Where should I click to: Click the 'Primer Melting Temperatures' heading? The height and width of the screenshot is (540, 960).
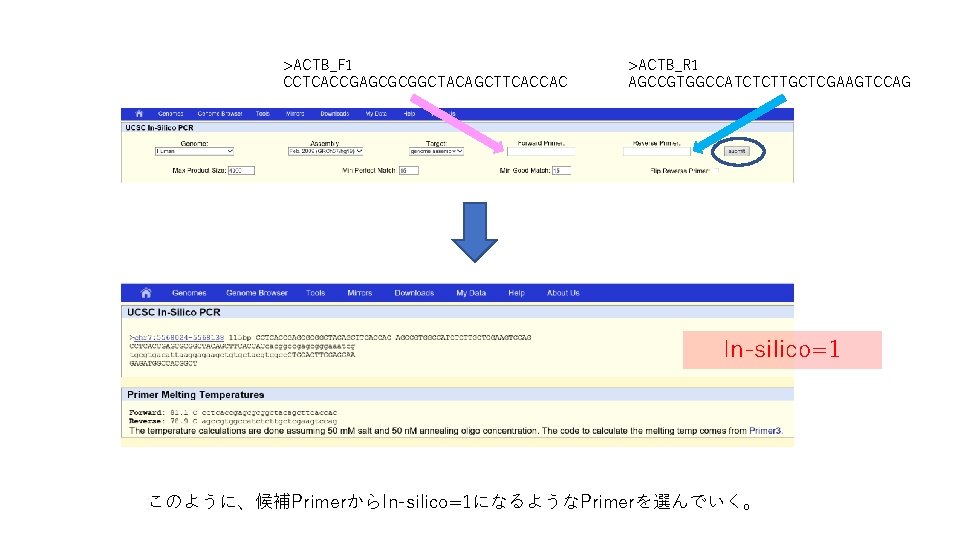pyautogui.click(x=195, y=395)
